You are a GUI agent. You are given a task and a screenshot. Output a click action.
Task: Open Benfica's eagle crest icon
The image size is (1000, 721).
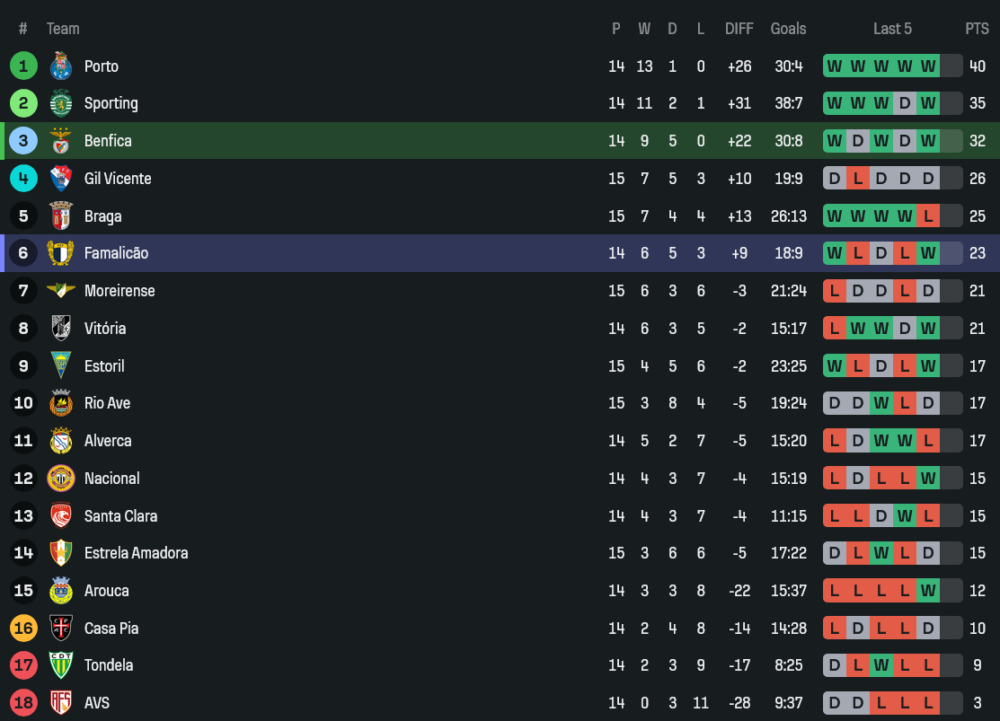click(61, 141)
